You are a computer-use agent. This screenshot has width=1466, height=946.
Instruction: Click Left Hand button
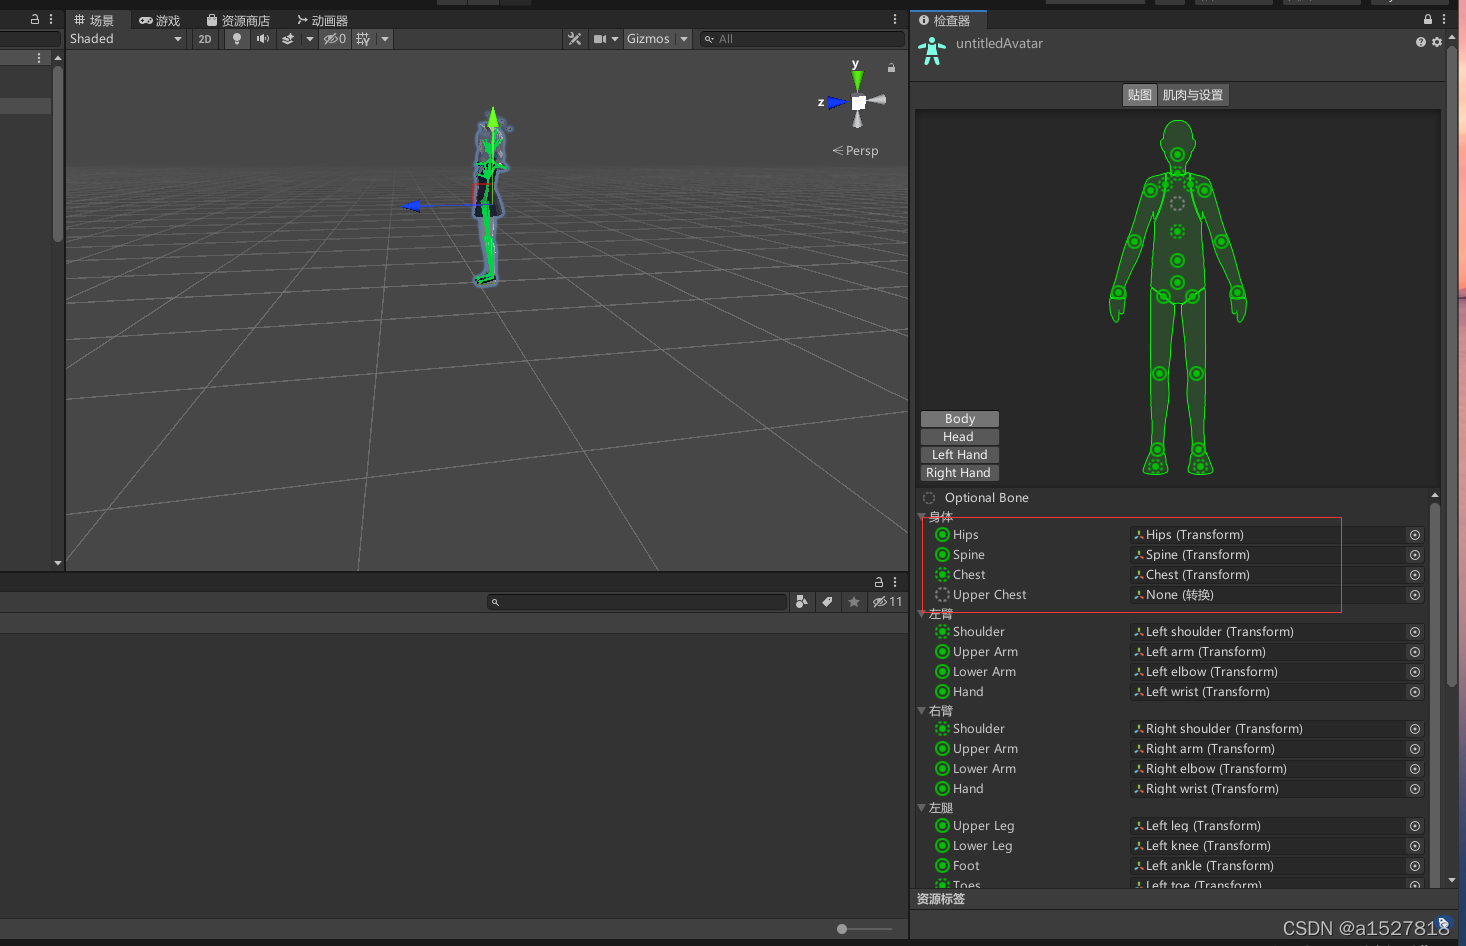click(x=960, y=455)
